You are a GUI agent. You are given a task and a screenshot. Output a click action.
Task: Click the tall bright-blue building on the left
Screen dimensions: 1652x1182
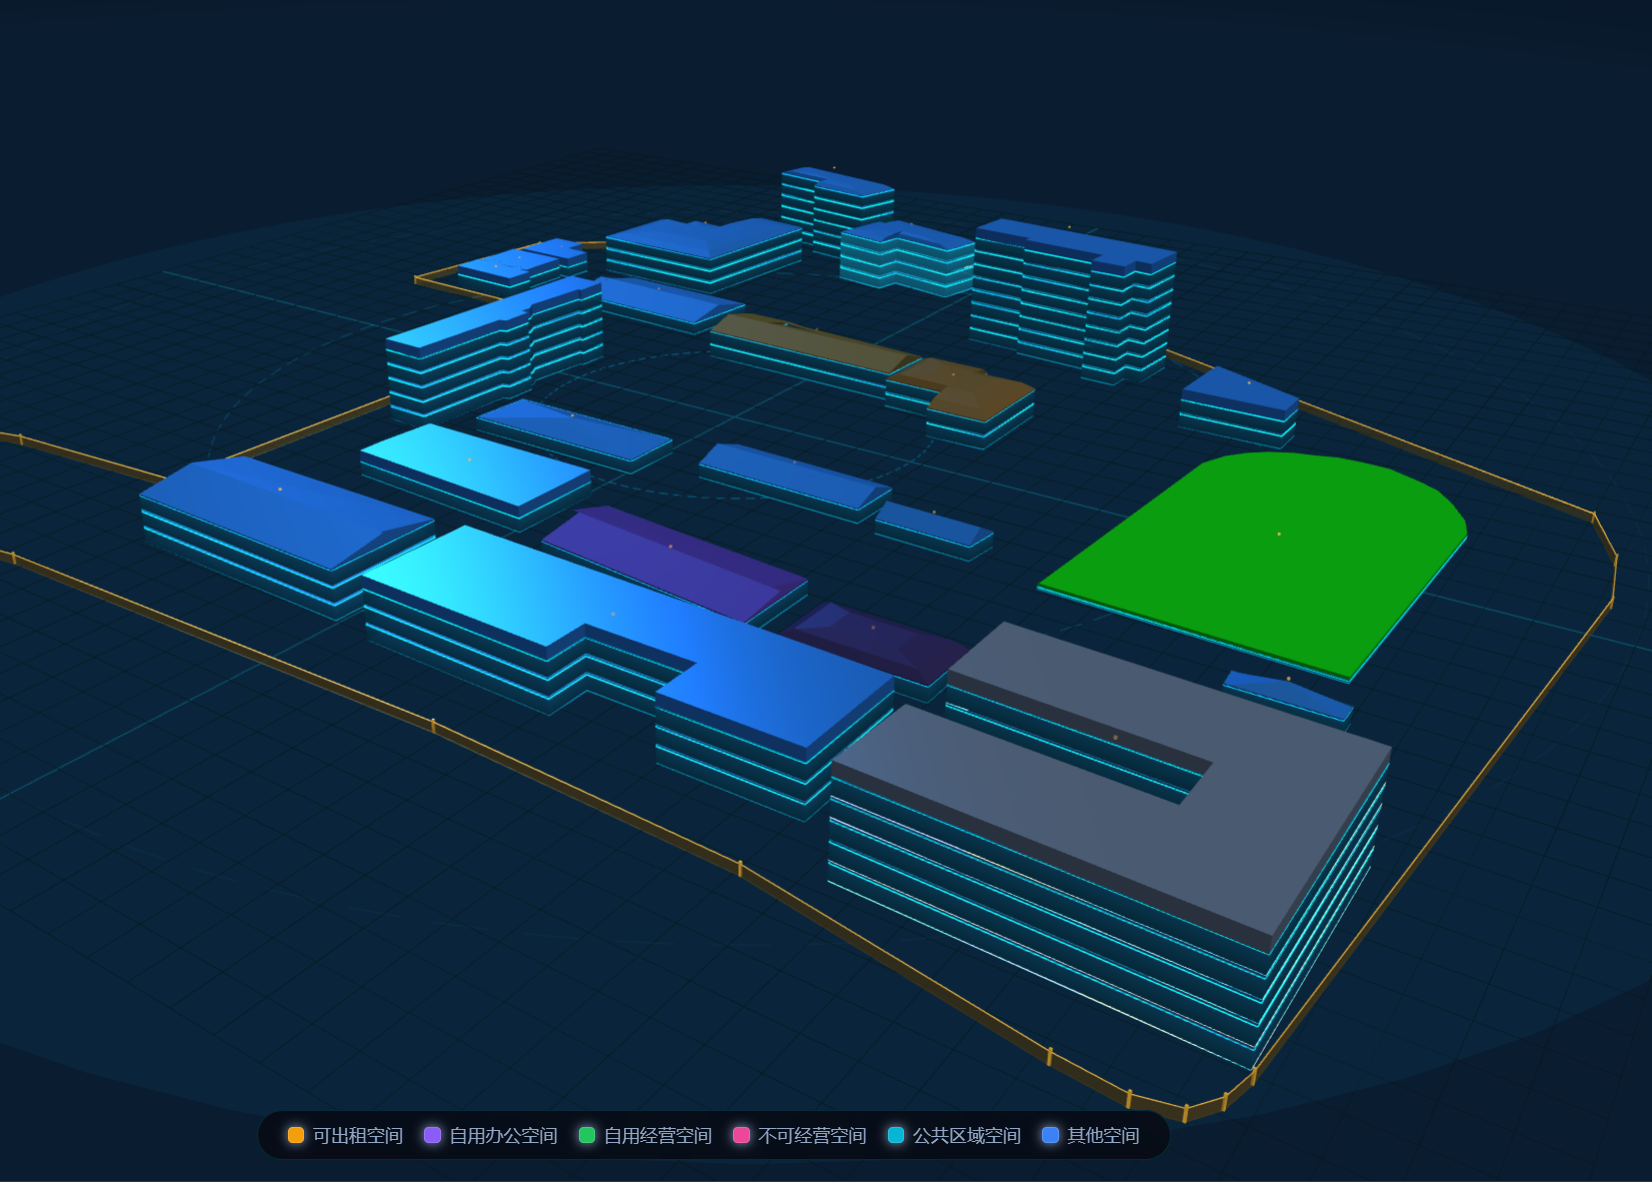click(x=495, y=345)
